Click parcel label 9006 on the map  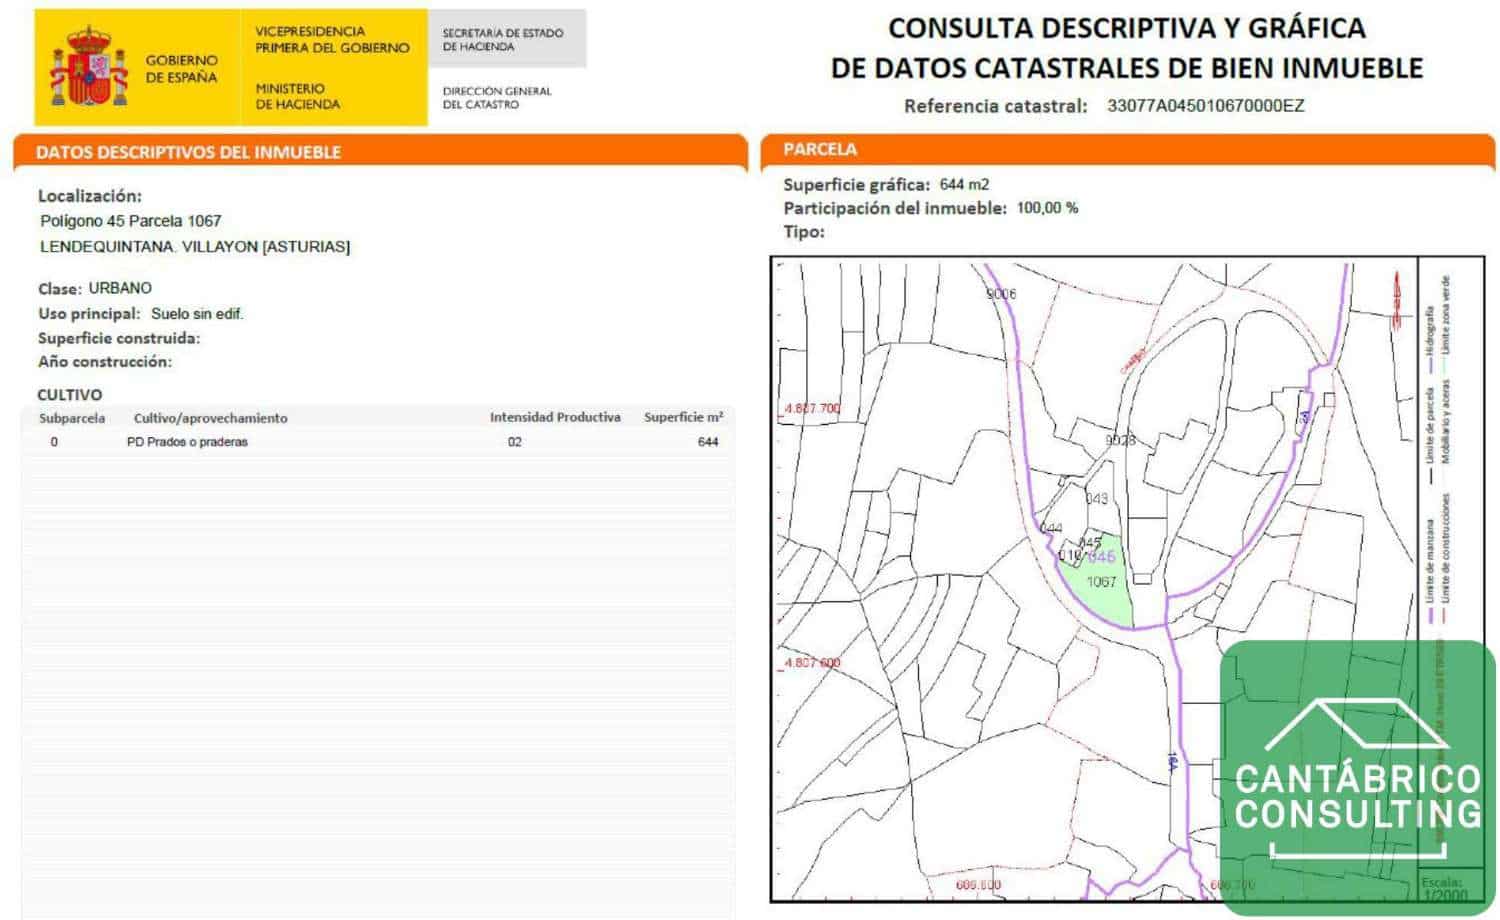click(x=1000, y=294)
